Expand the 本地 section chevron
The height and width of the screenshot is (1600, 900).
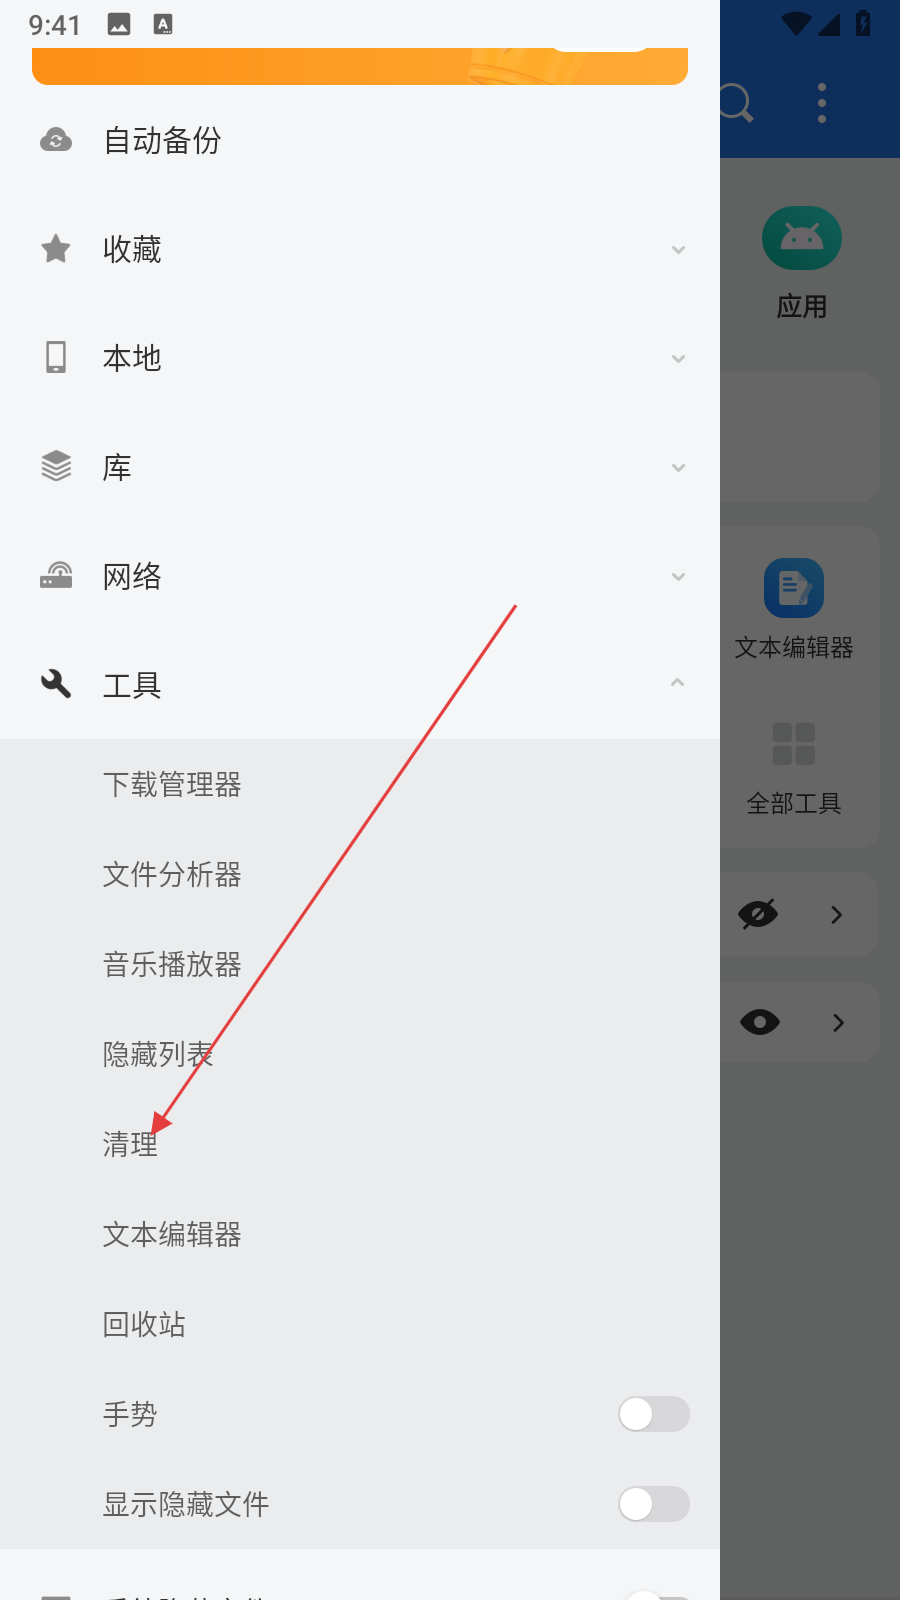pyautogui.click(x=678, y=359)
